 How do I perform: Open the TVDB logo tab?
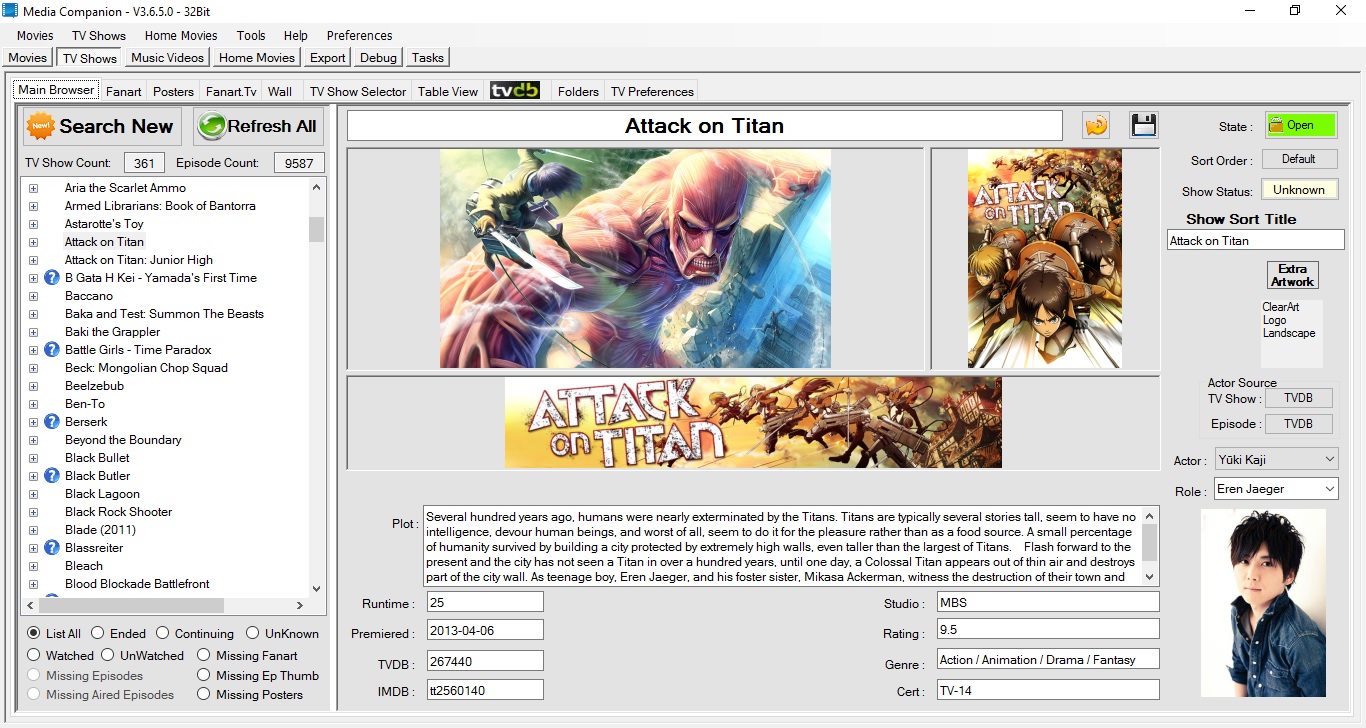[515, 91]
